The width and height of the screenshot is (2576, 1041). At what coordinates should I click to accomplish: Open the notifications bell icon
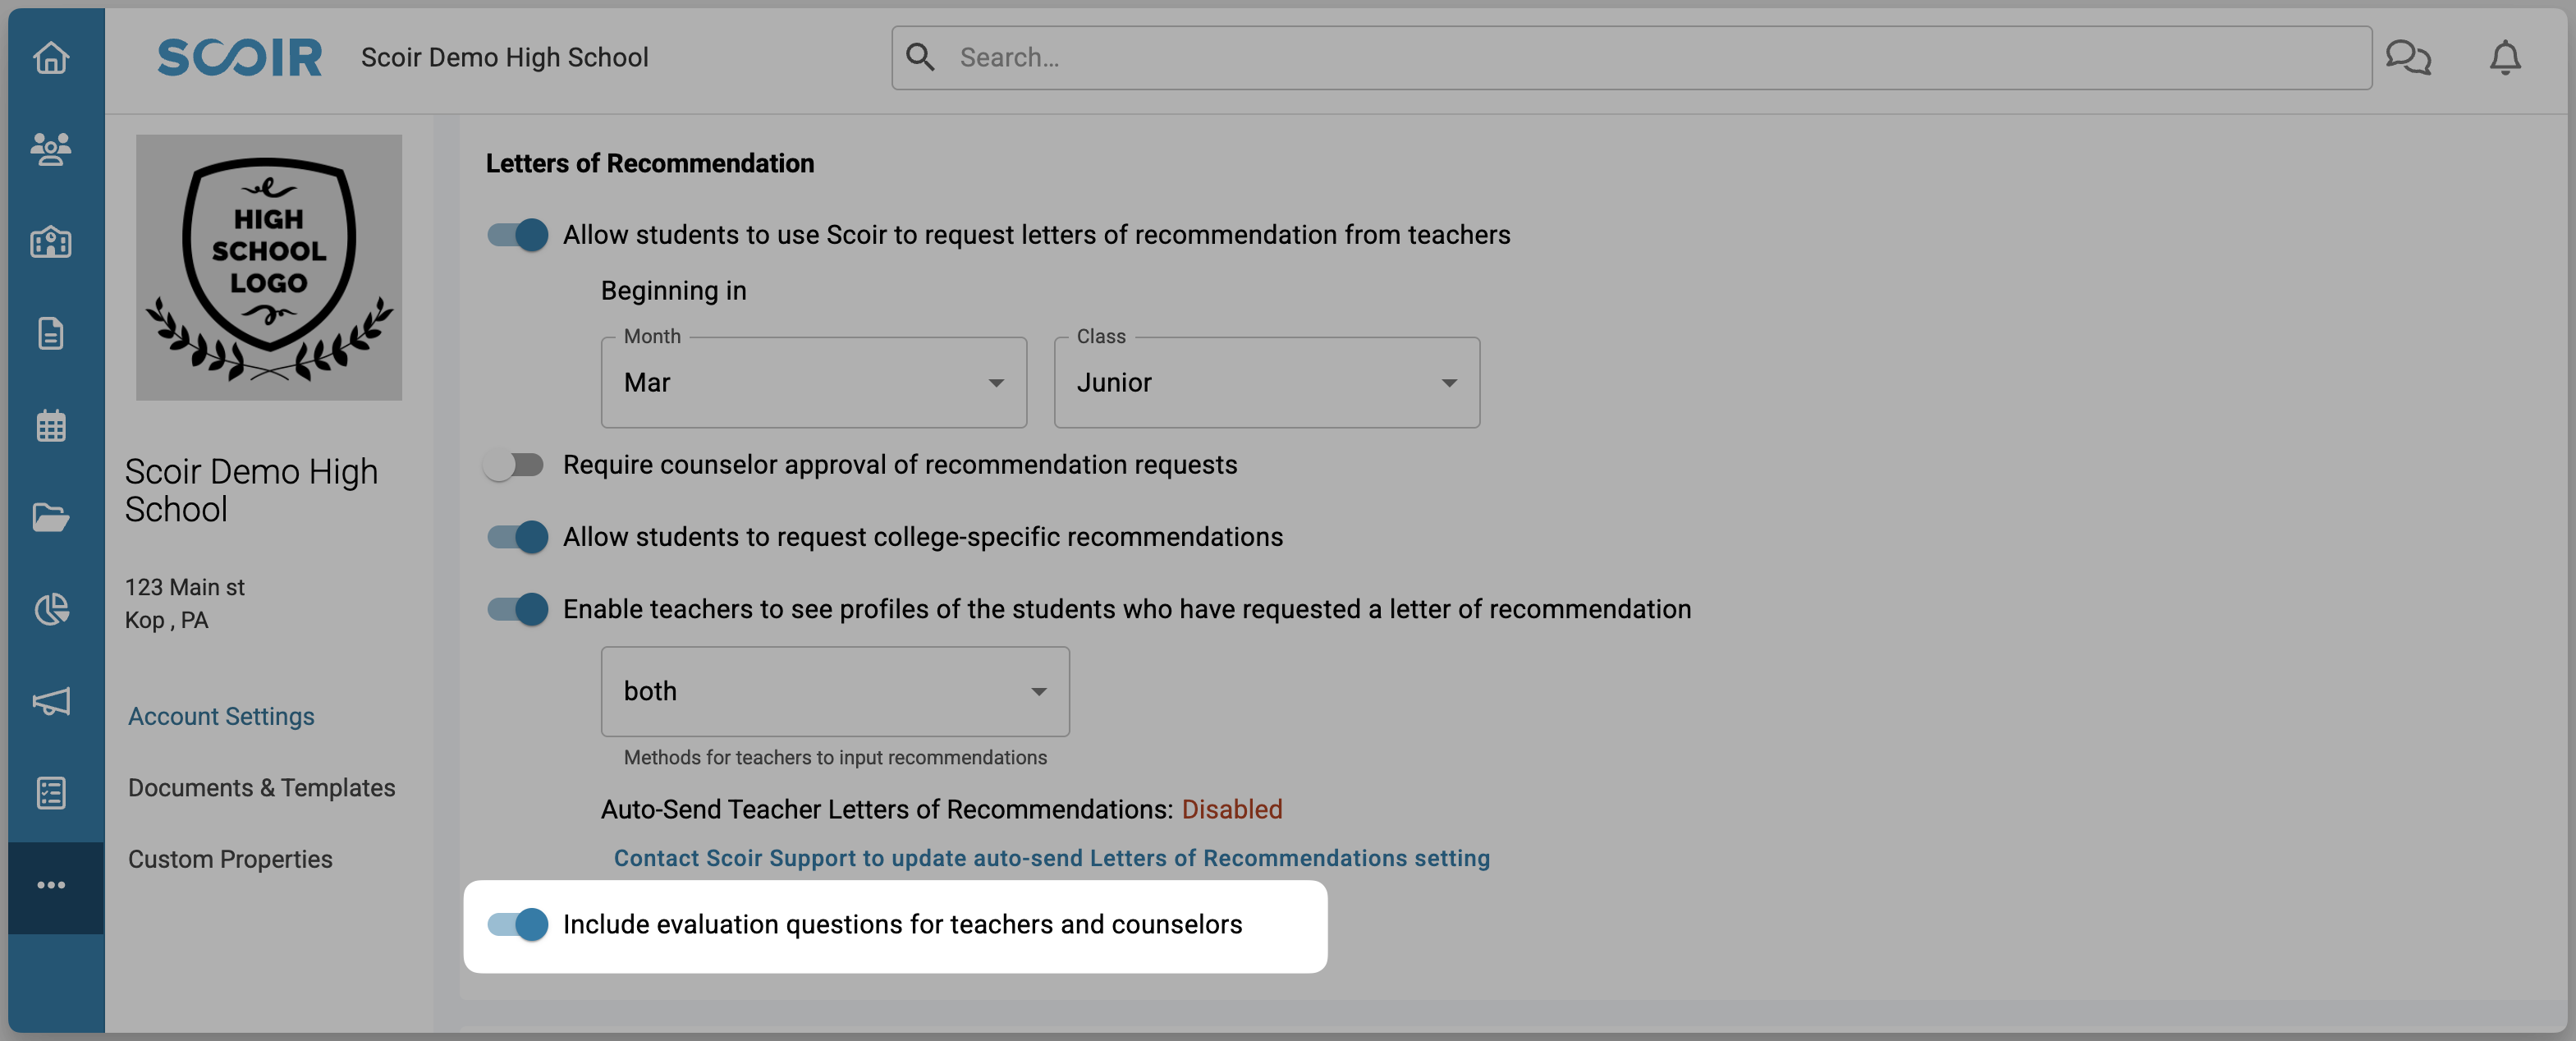[x=2505, y=58]
